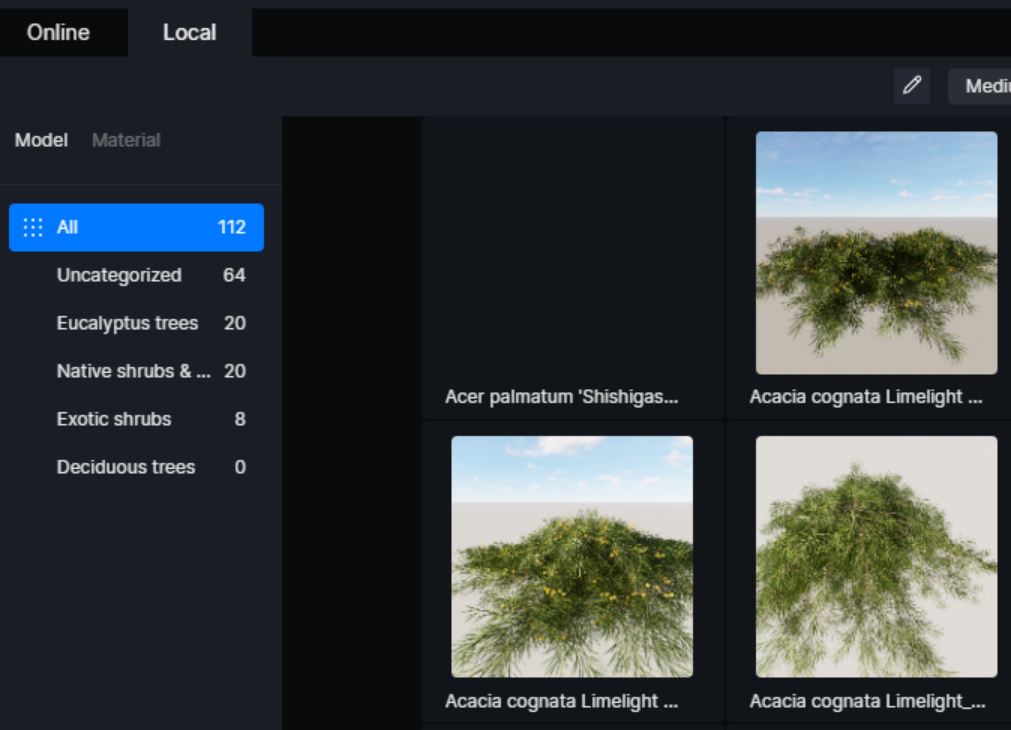Select the bottom-left Acacia cognata Limelight thumbnail

click(x=572, y=557)
